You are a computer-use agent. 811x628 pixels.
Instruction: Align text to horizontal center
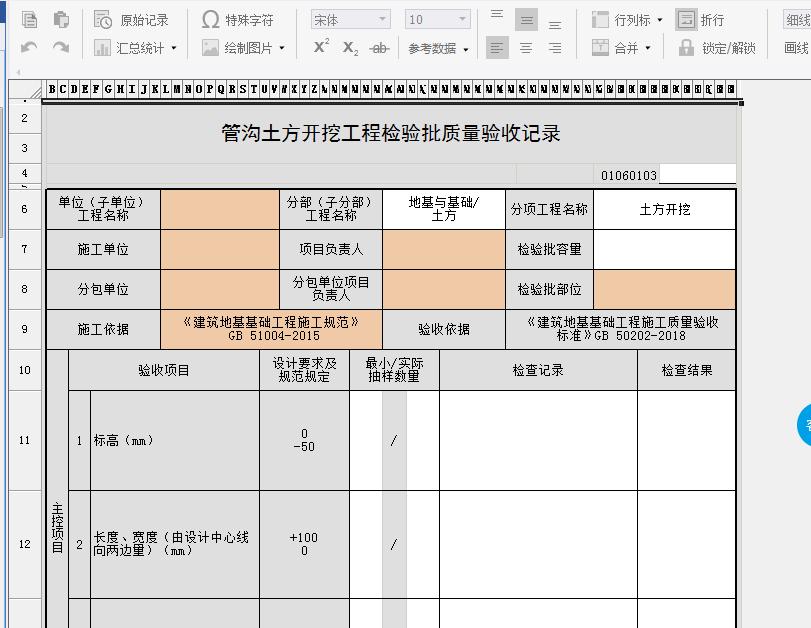click(x=526, y=47)
